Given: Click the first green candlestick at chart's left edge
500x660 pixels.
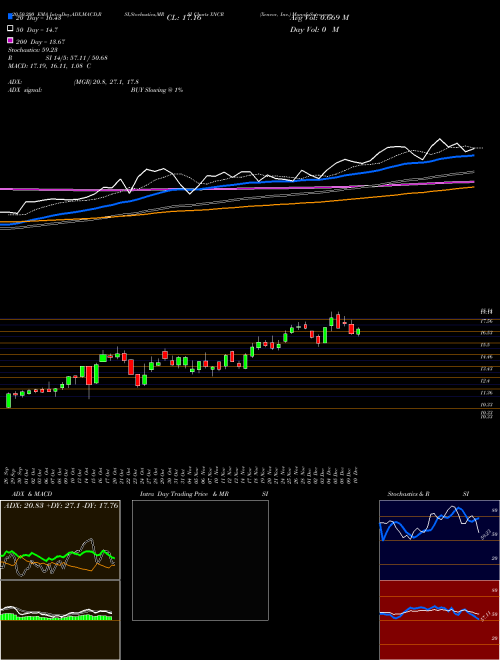Looking at the screenshot, I should [x=8, y=400].
